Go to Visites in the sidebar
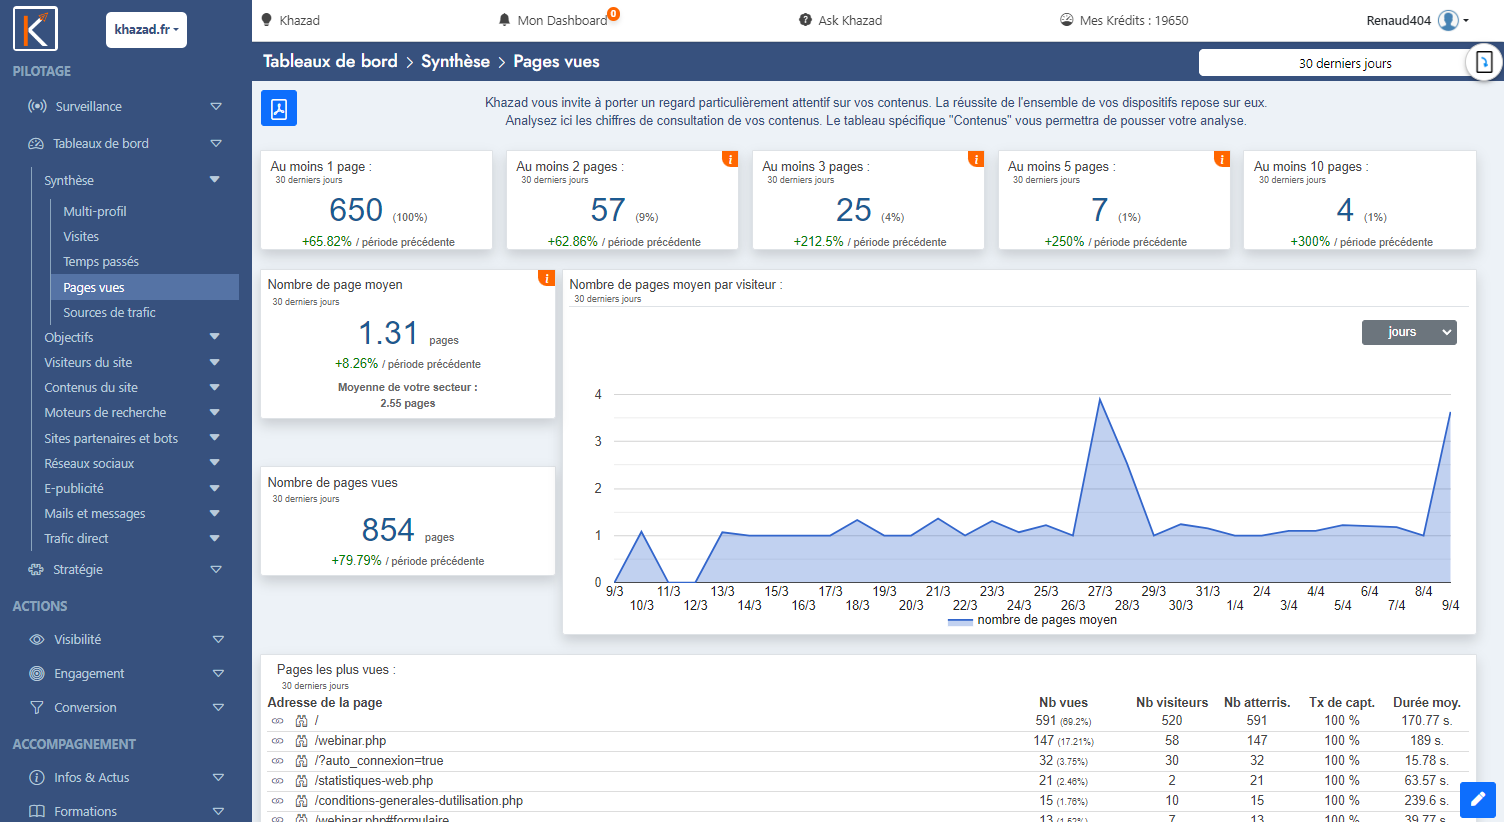1504x822 pixels. 81,236
